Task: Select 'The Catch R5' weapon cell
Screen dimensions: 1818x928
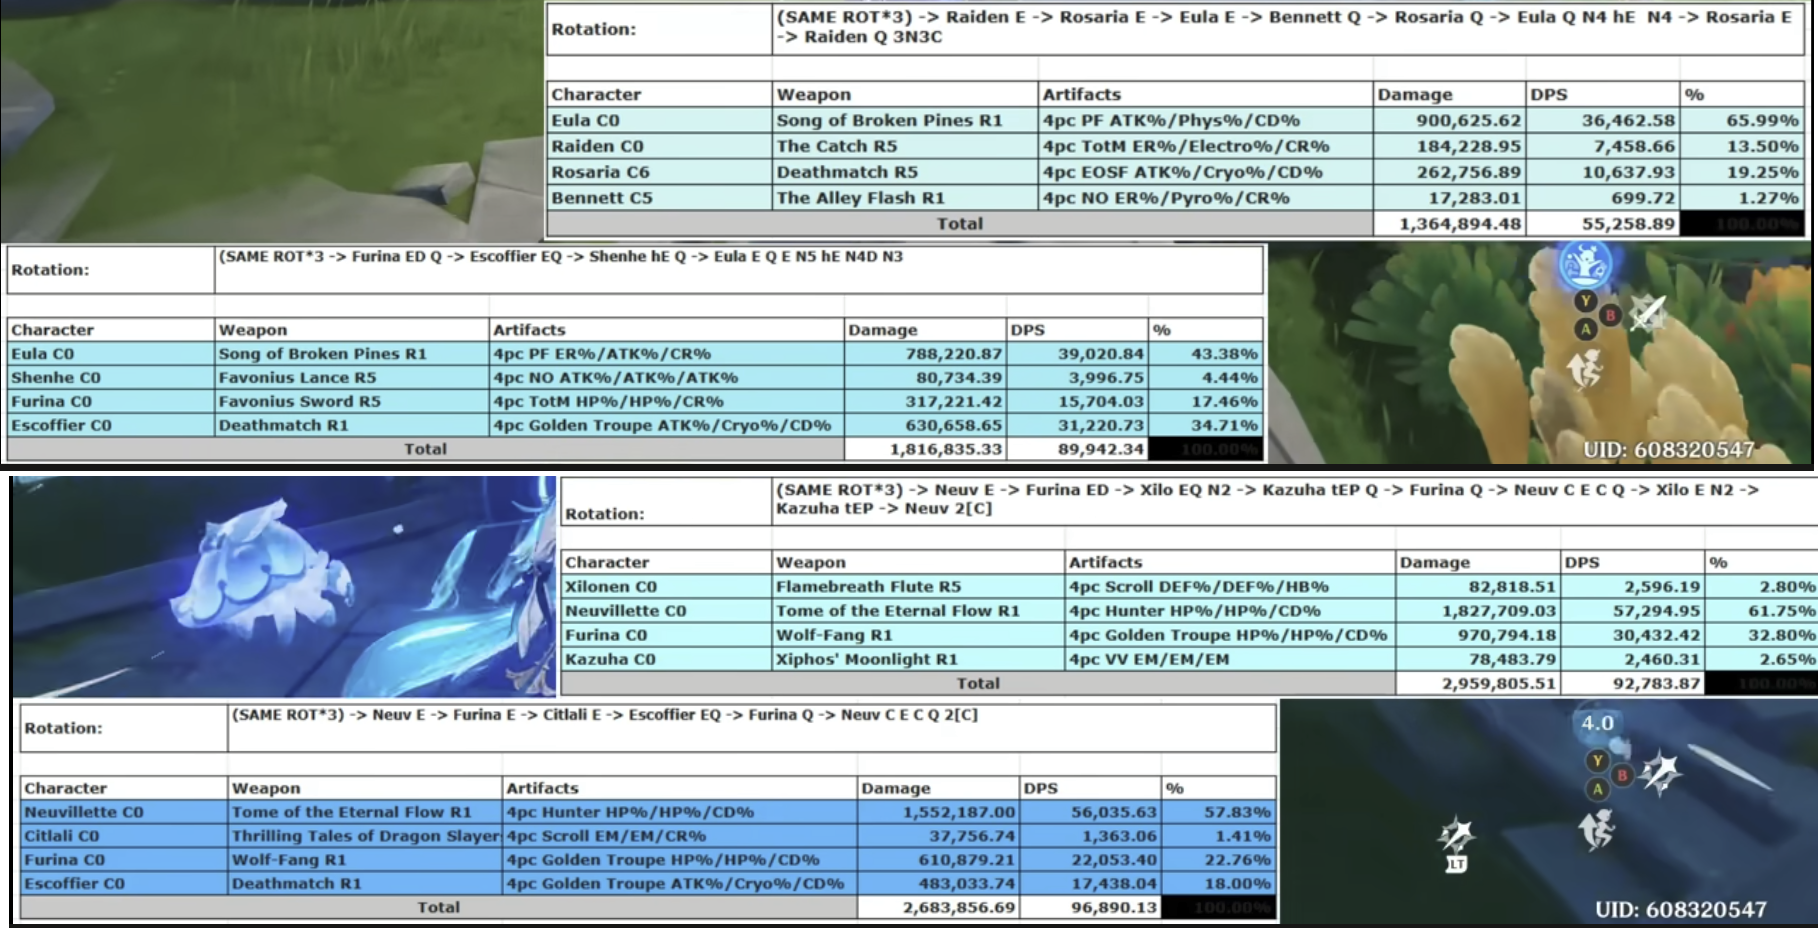Action: (905, 147)
